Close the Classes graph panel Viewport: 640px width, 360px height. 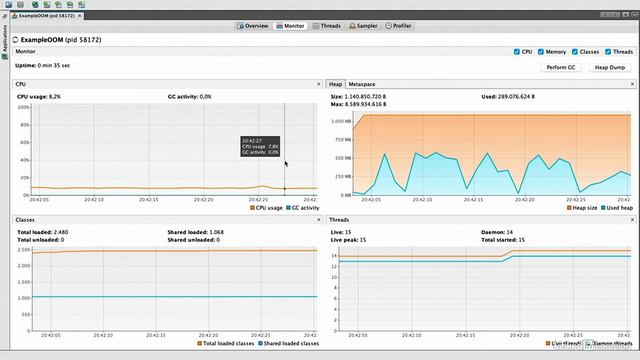319,220
